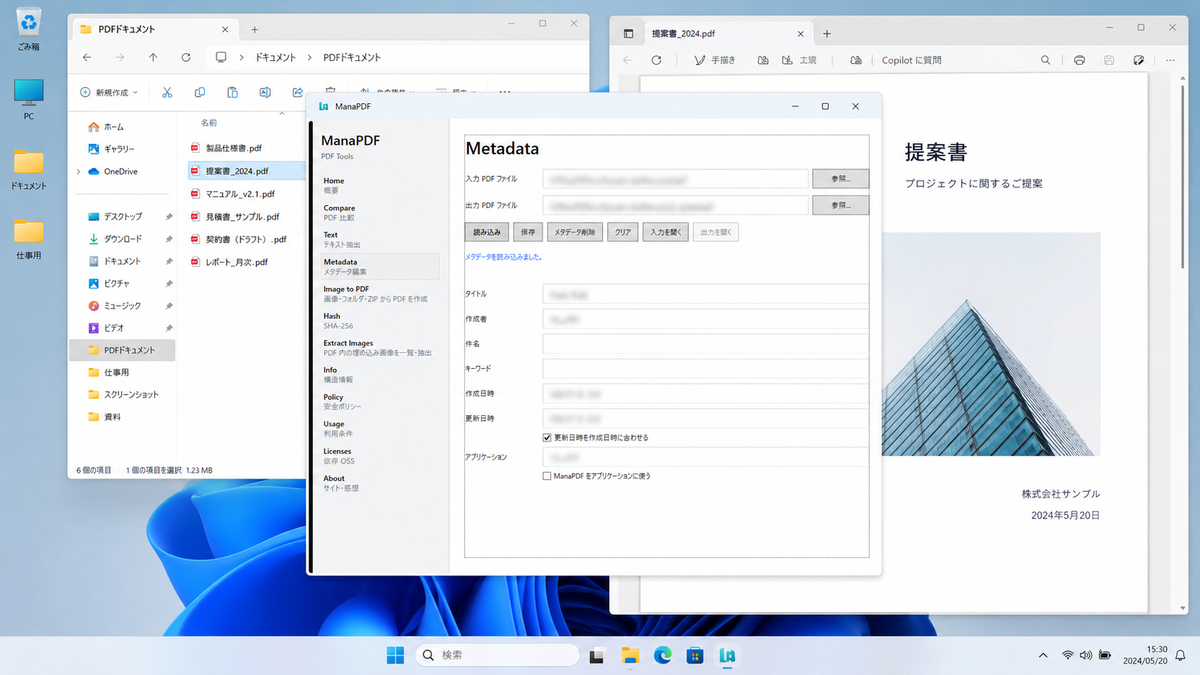
Task: Click the 入力を開く button
Action: click(665, 232)
